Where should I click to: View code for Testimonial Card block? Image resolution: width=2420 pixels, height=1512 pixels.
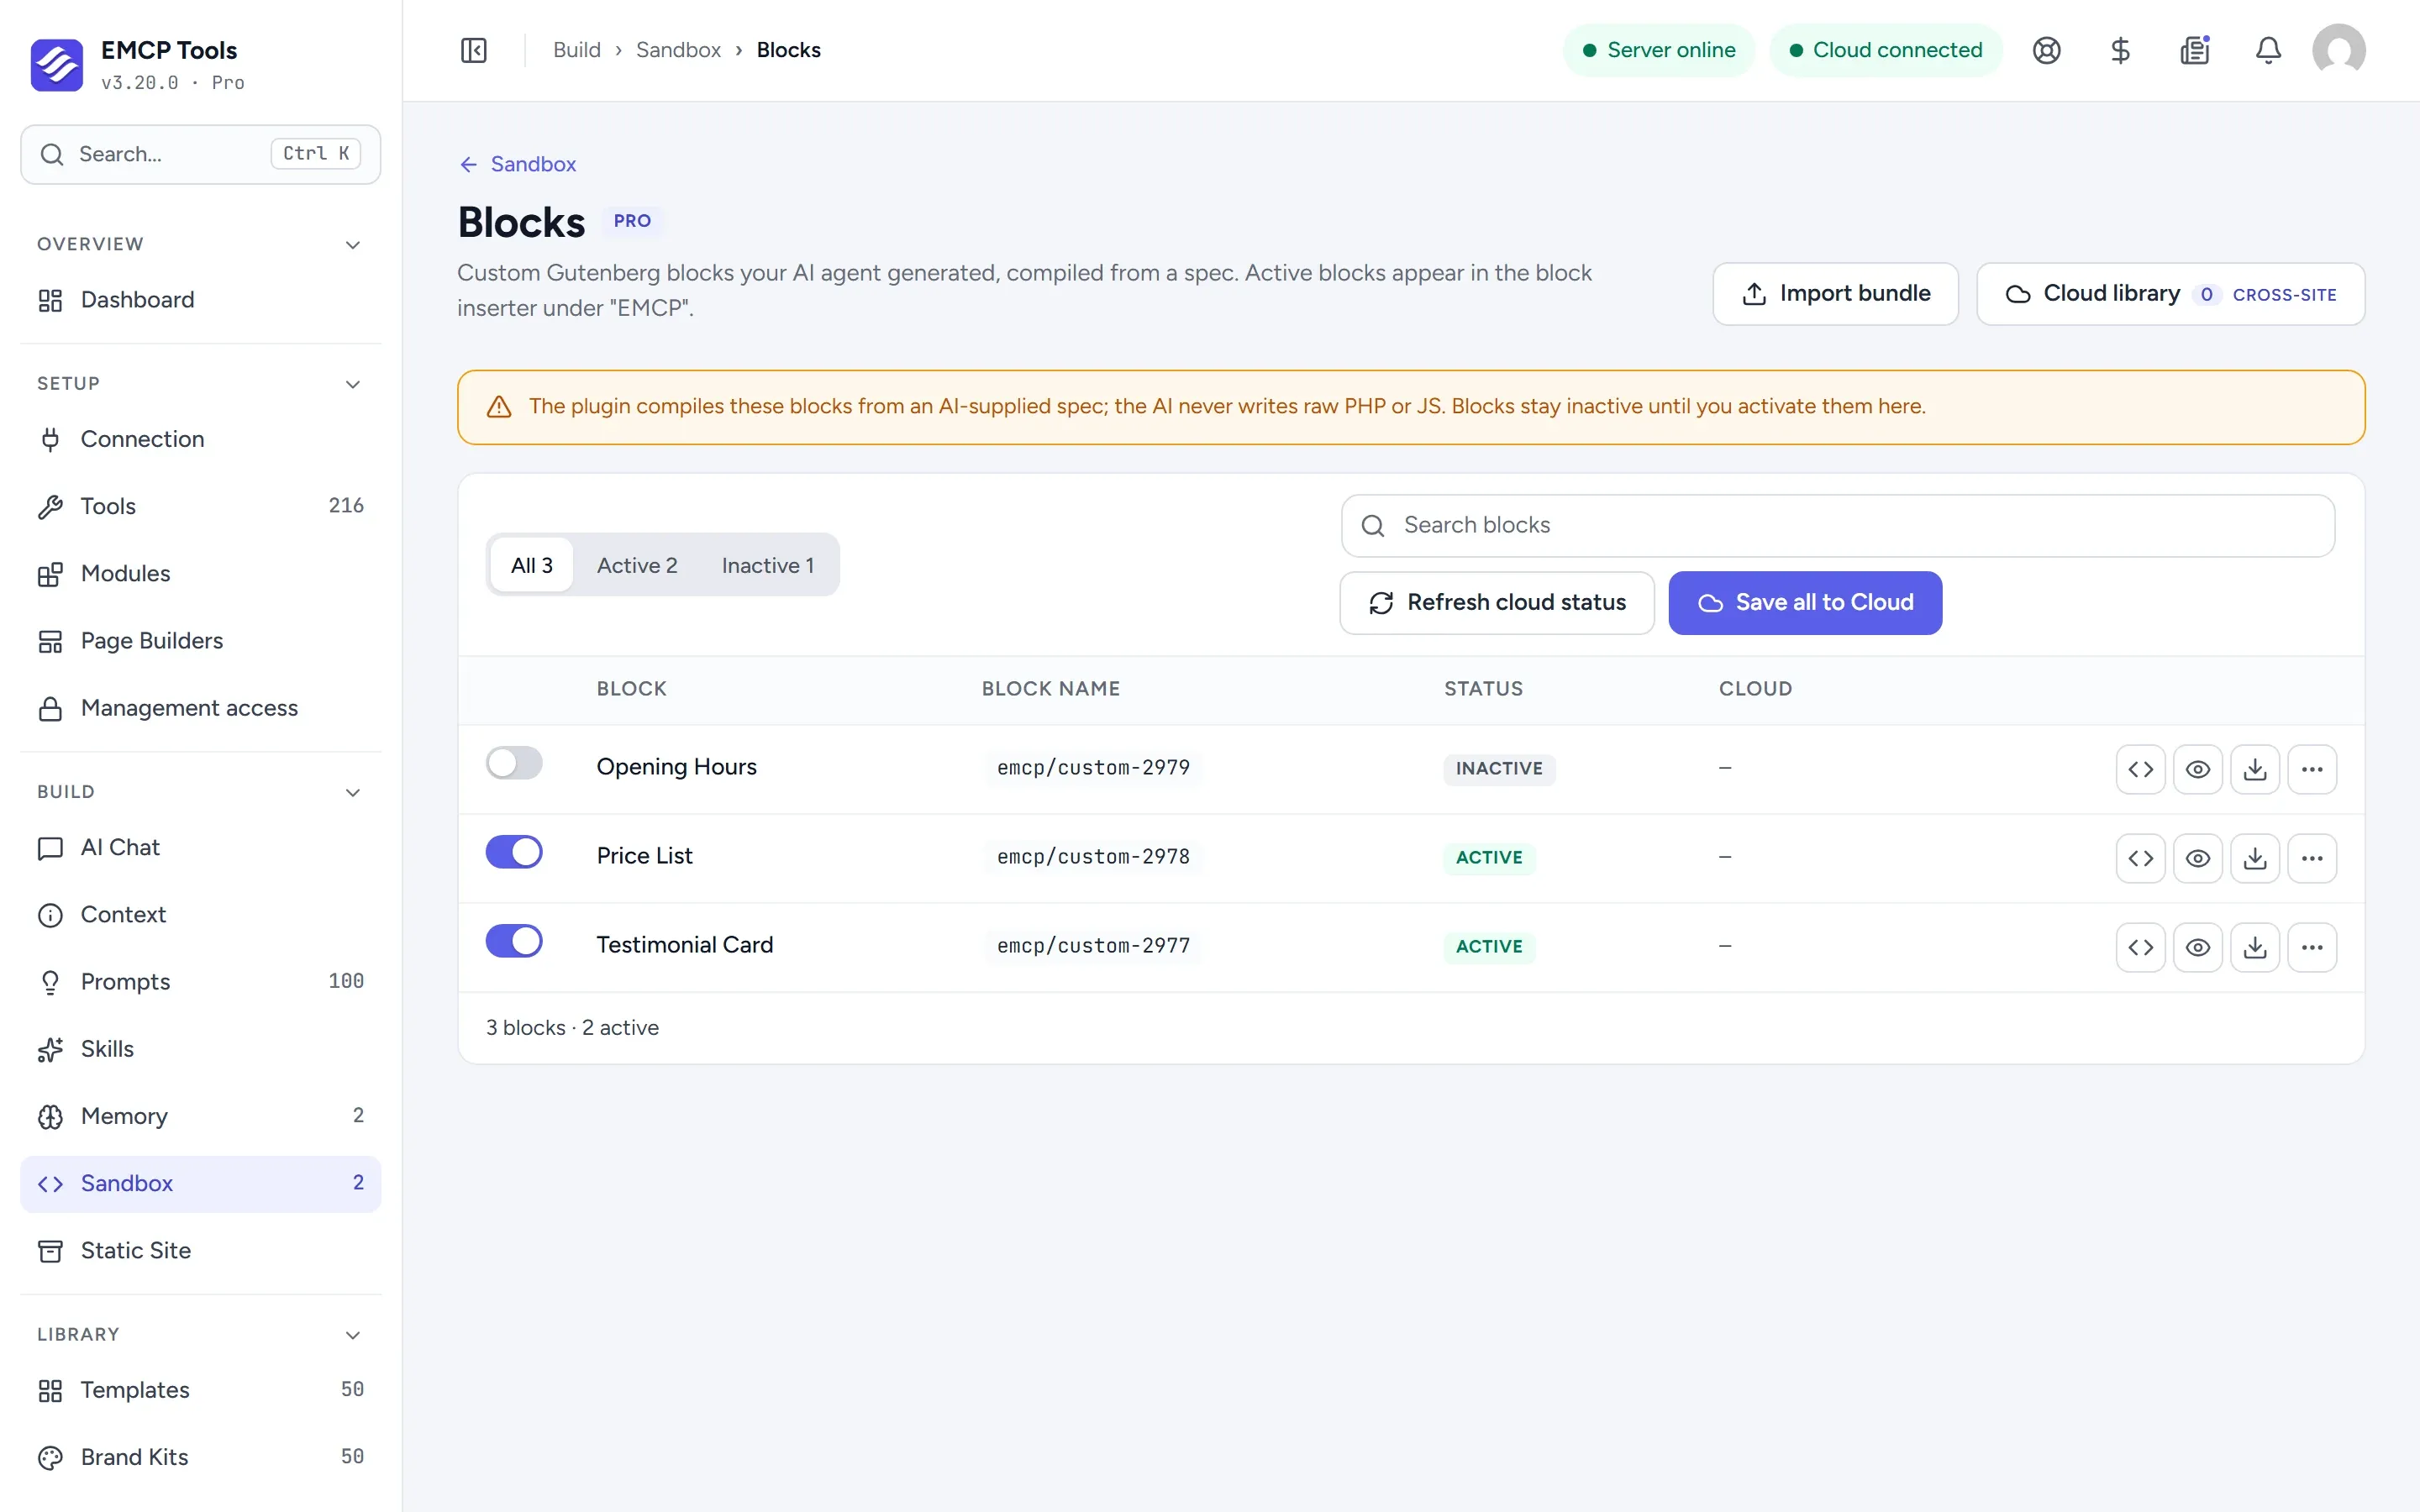click(x=2140, y=947)
